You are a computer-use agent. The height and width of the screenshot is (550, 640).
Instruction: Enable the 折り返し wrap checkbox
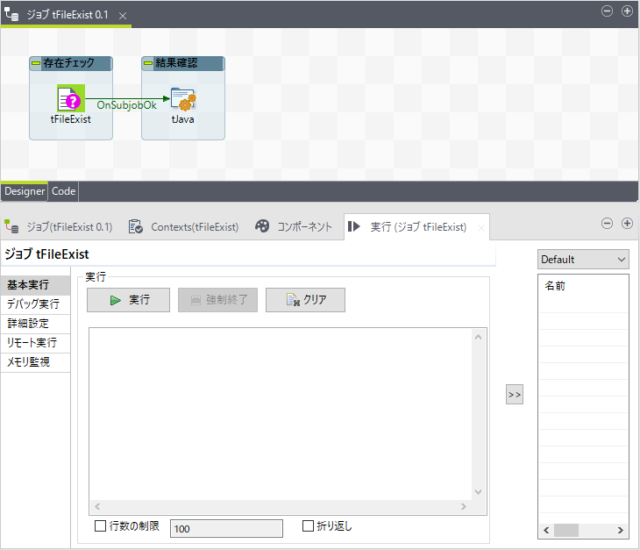tap(308, 526)
